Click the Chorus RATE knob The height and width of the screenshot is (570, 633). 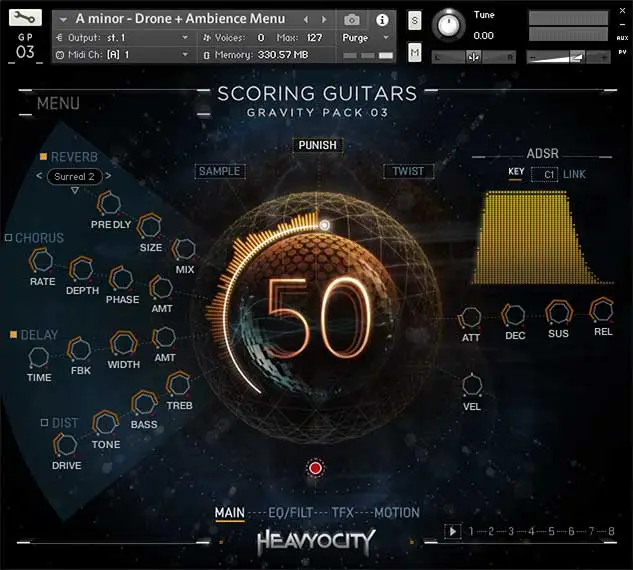41,260
